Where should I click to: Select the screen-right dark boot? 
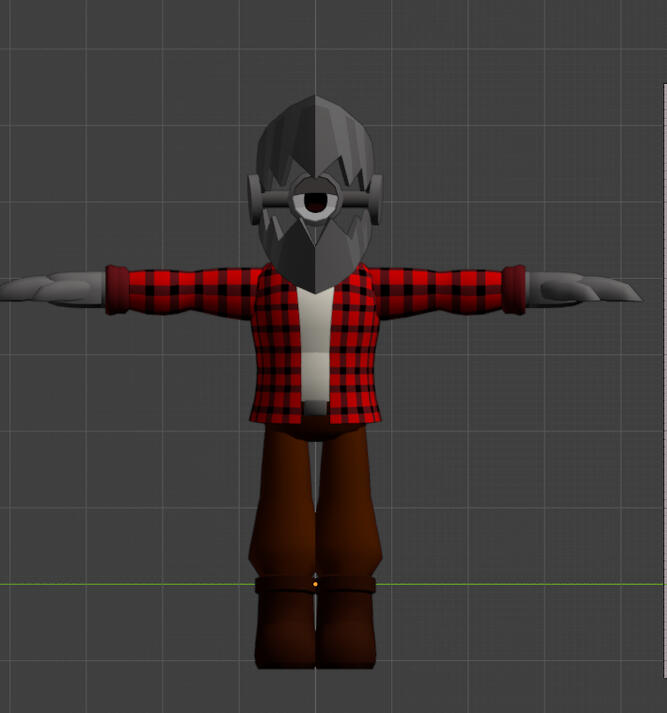pos(346,624)
